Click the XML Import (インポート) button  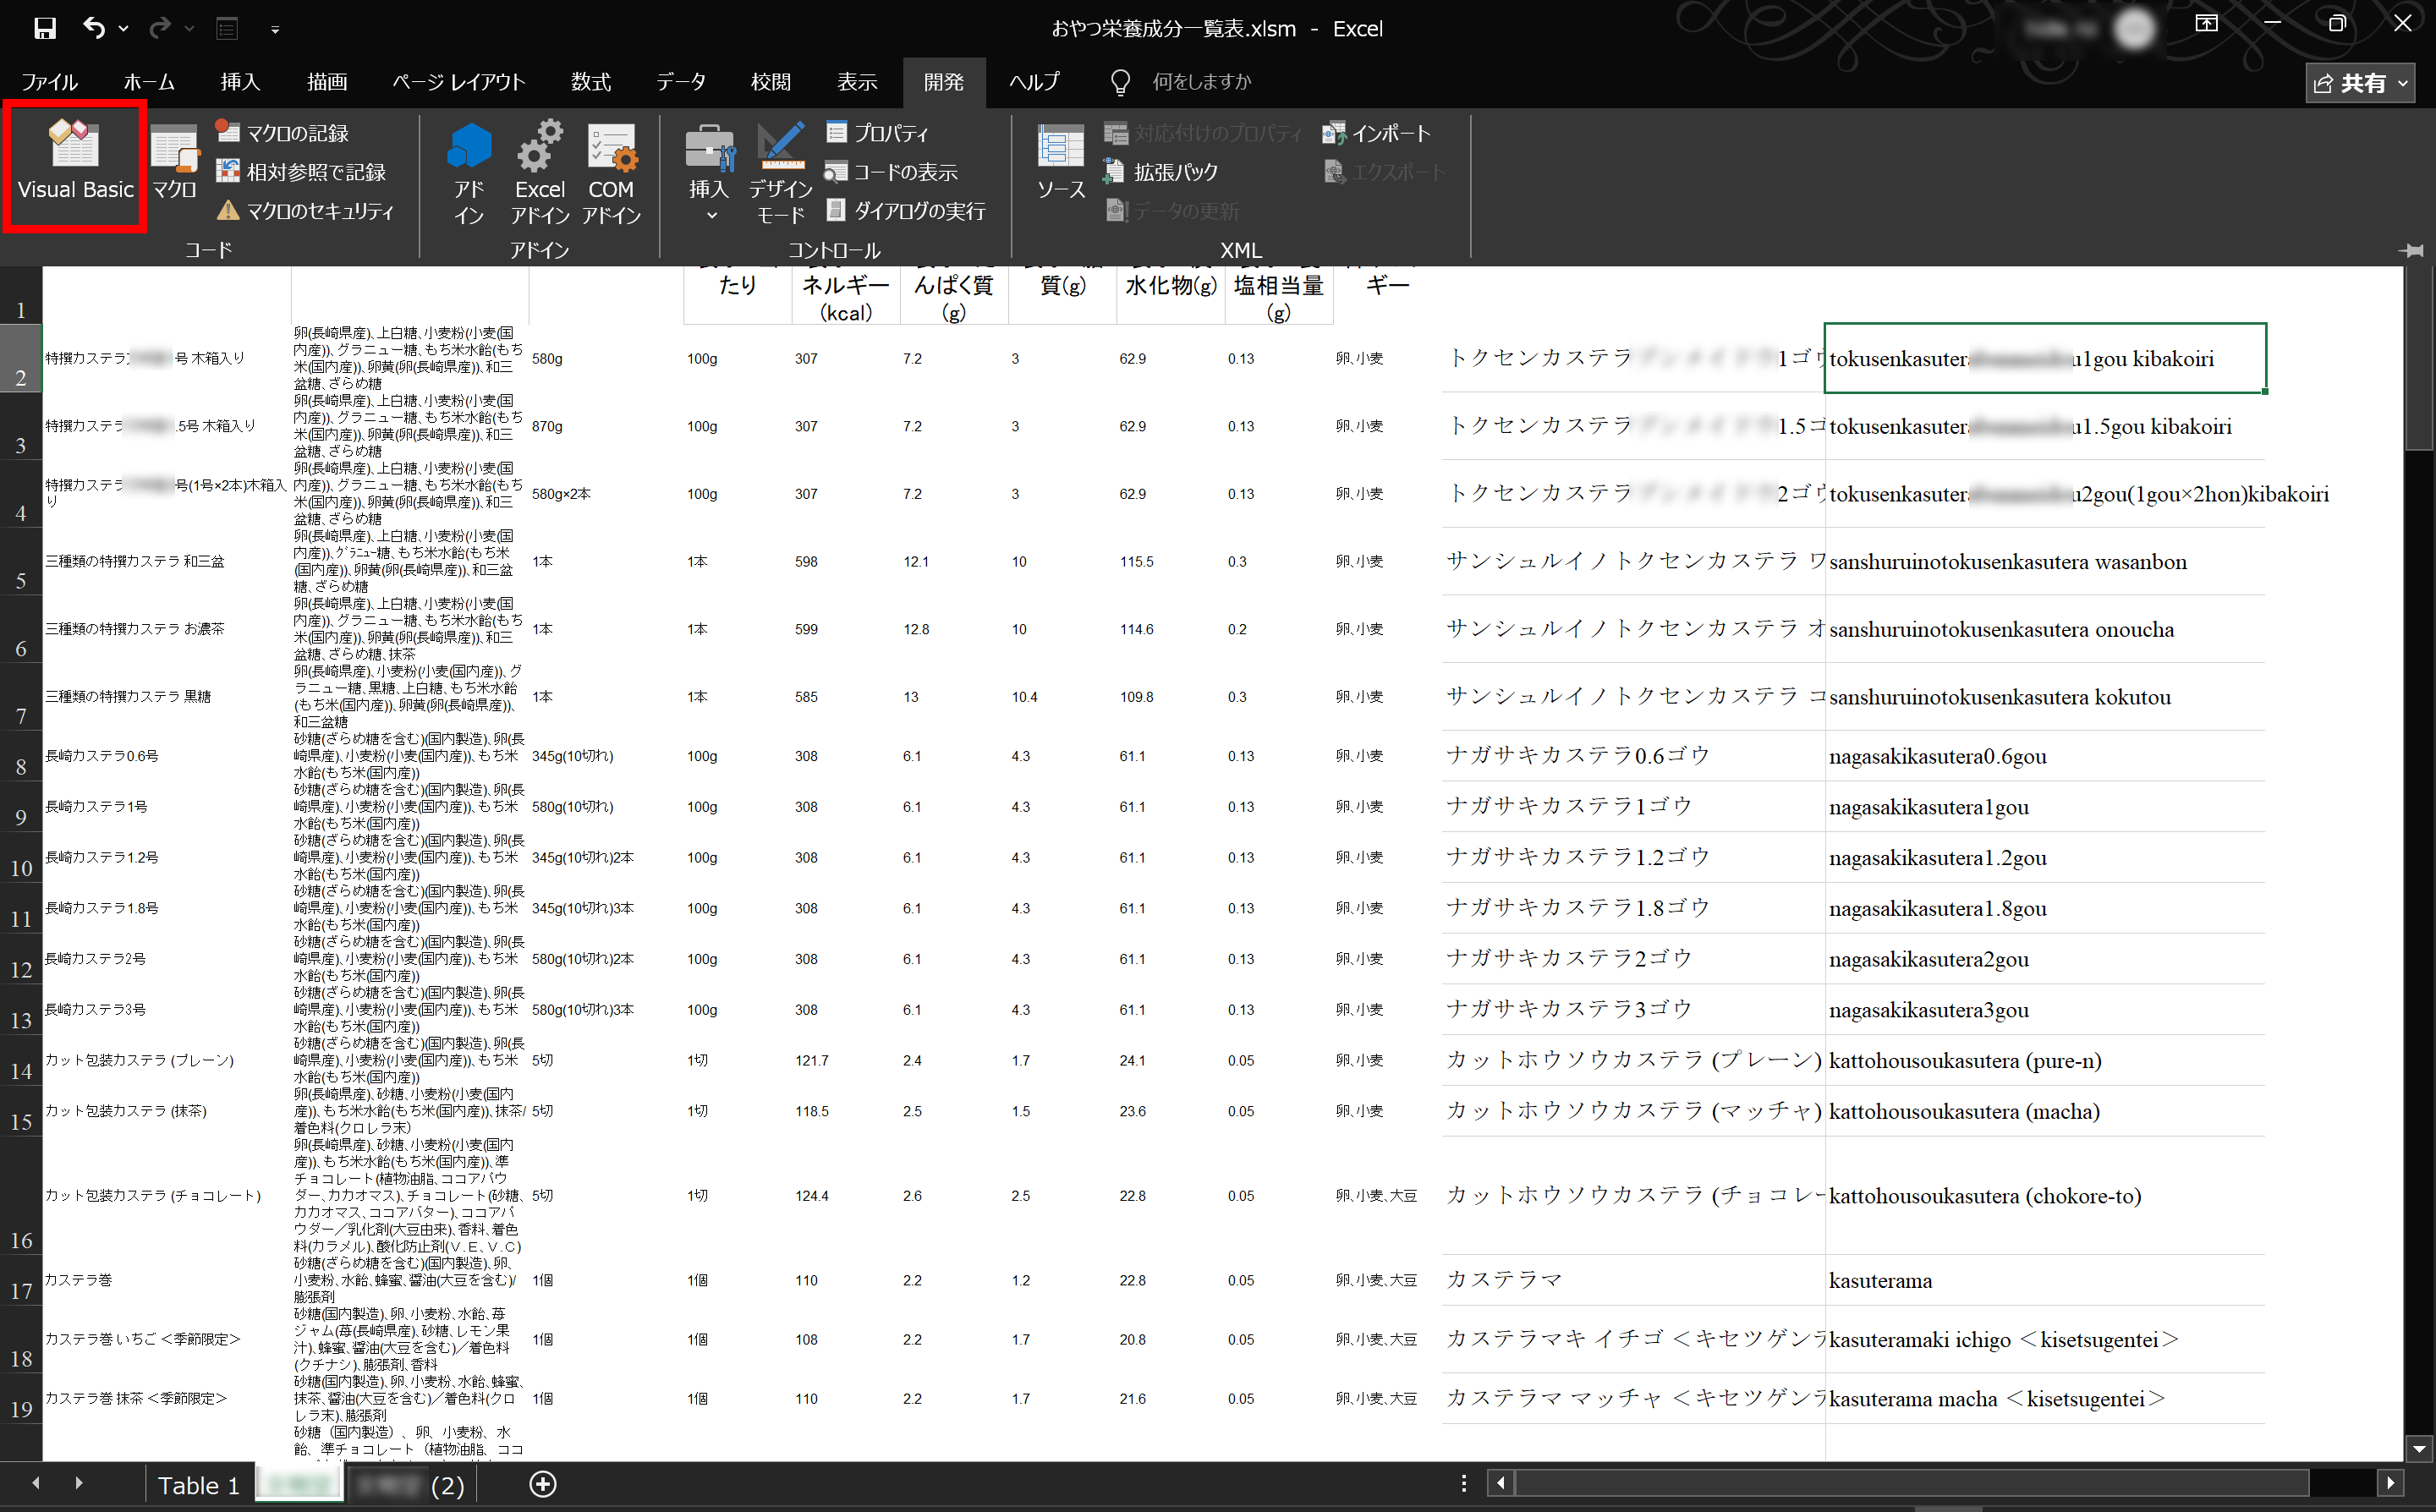coord(1377,133)
